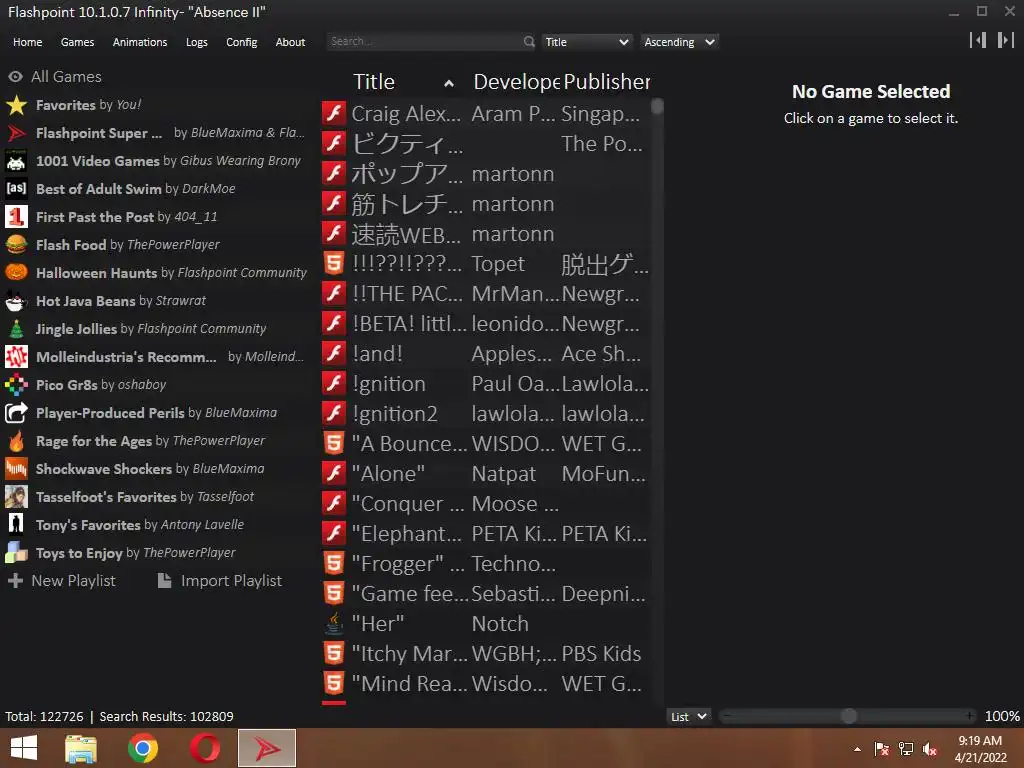
Task: Select the "!gnition2" game row
Action: tap(486, 413)
